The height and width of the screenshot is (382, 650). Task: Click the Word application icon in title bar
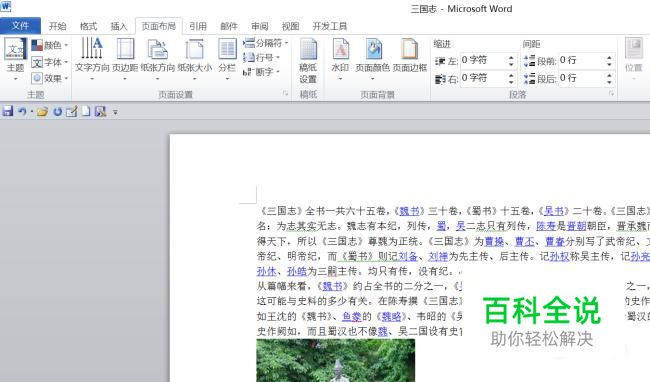tap(6, 6)
